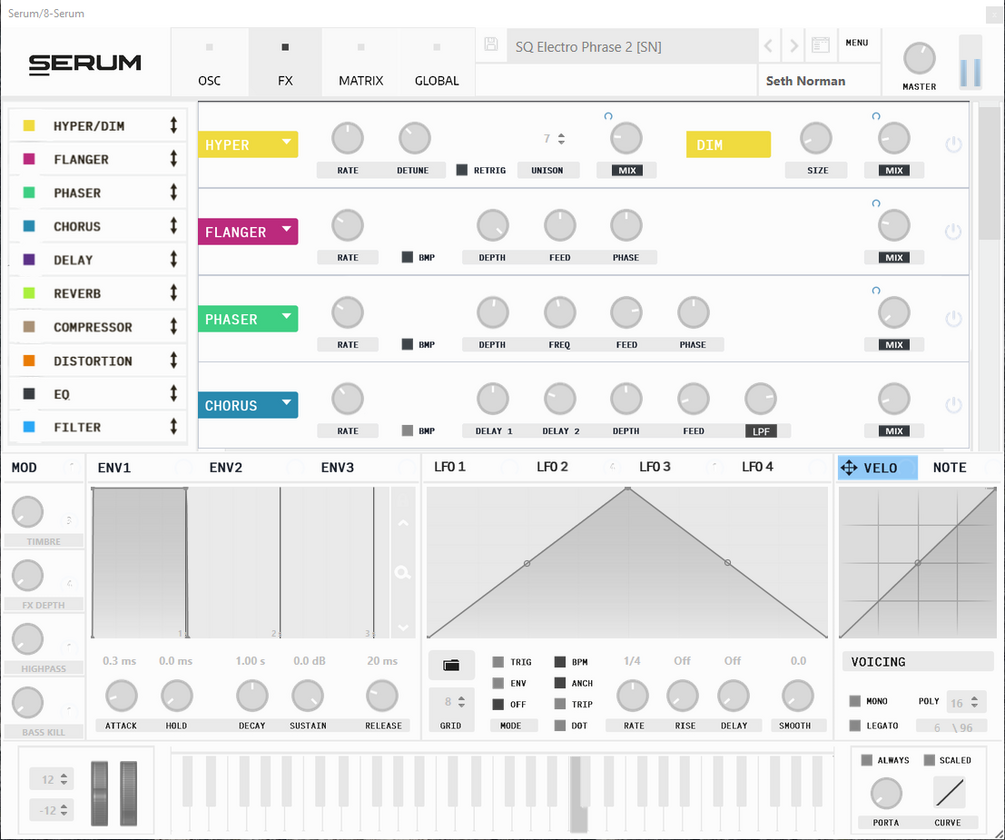Image resolution: width=1005 pixels, height=840 pixels.
Task: Toggle the Phaser effect power icon
Action: click(953, 318)
